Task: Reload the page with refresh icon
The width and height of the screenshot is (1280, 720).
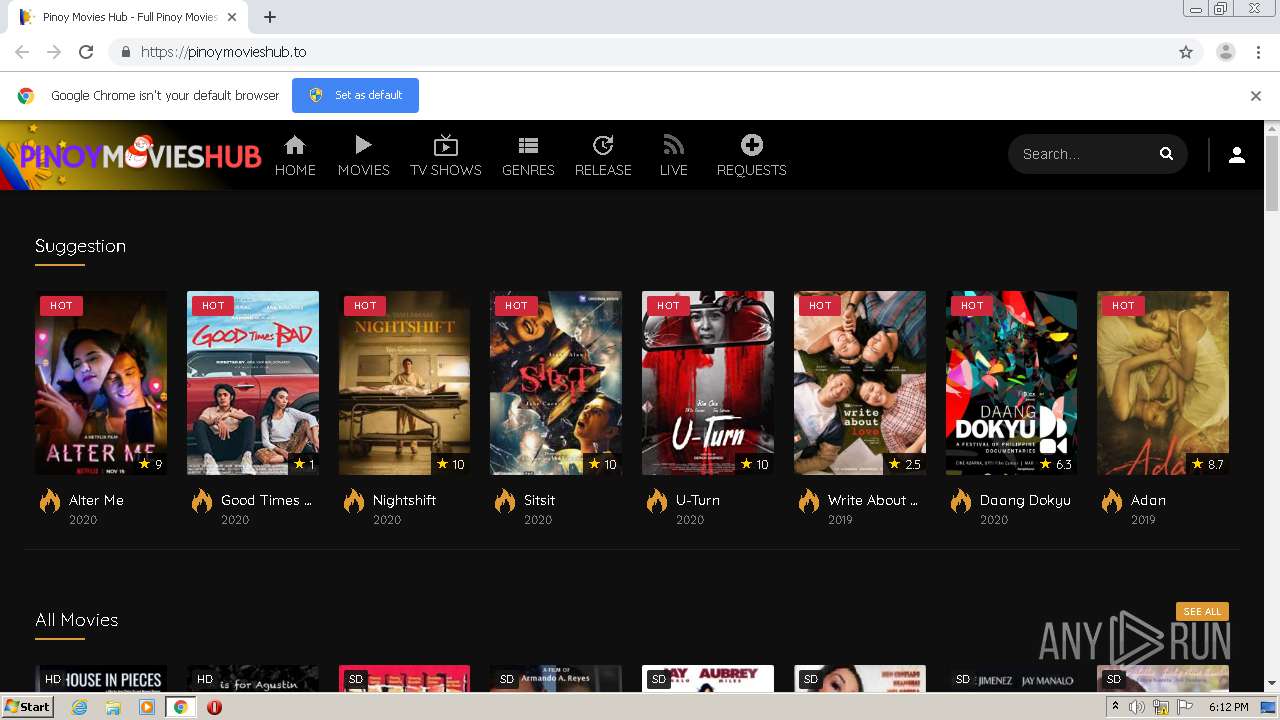Action: coord(86,52)
